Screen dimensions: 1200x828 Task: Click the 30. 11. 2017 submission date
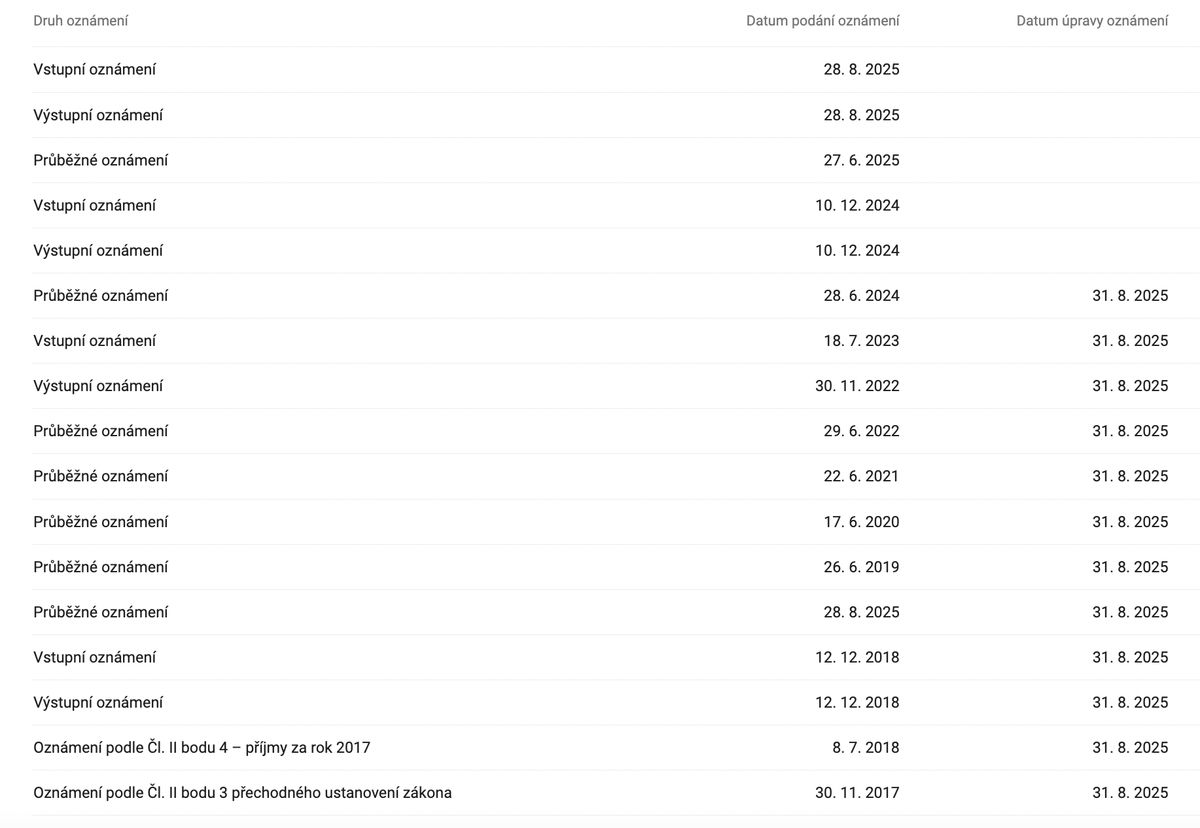[x=857, y=793]
